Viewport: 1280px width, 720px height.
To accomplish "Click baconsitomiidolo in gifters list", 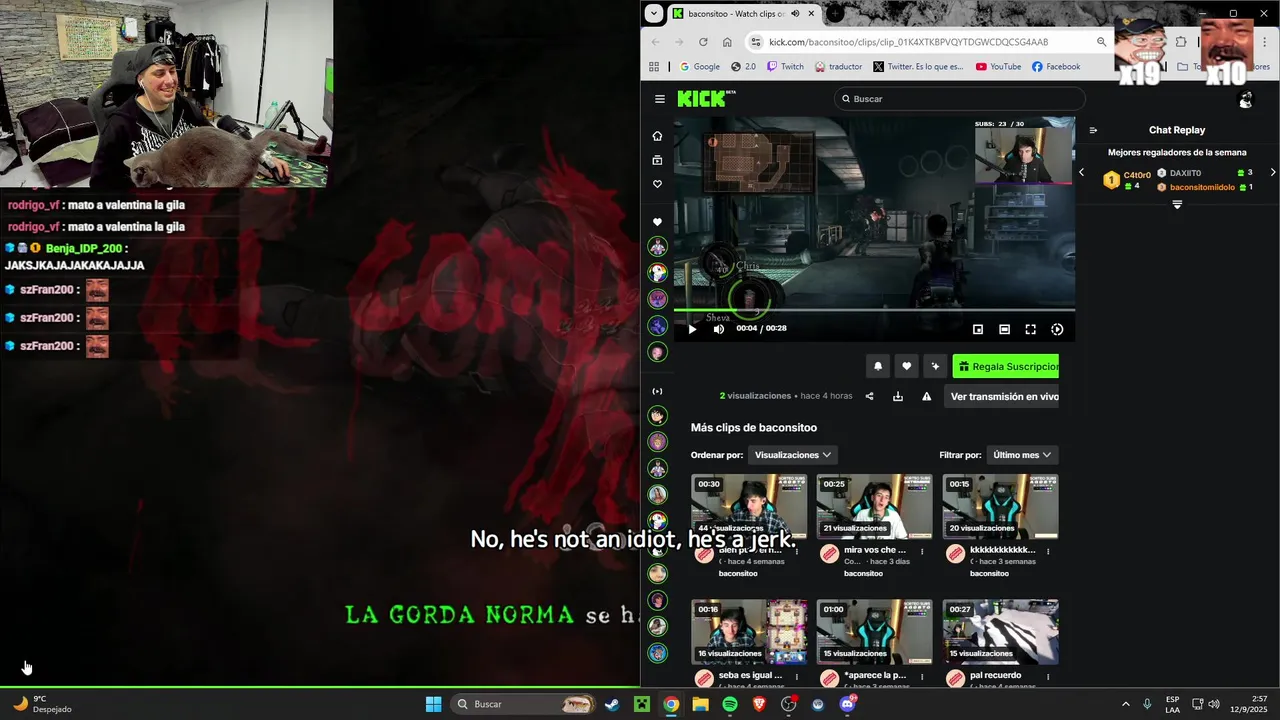I will (x=1201, y=187).
